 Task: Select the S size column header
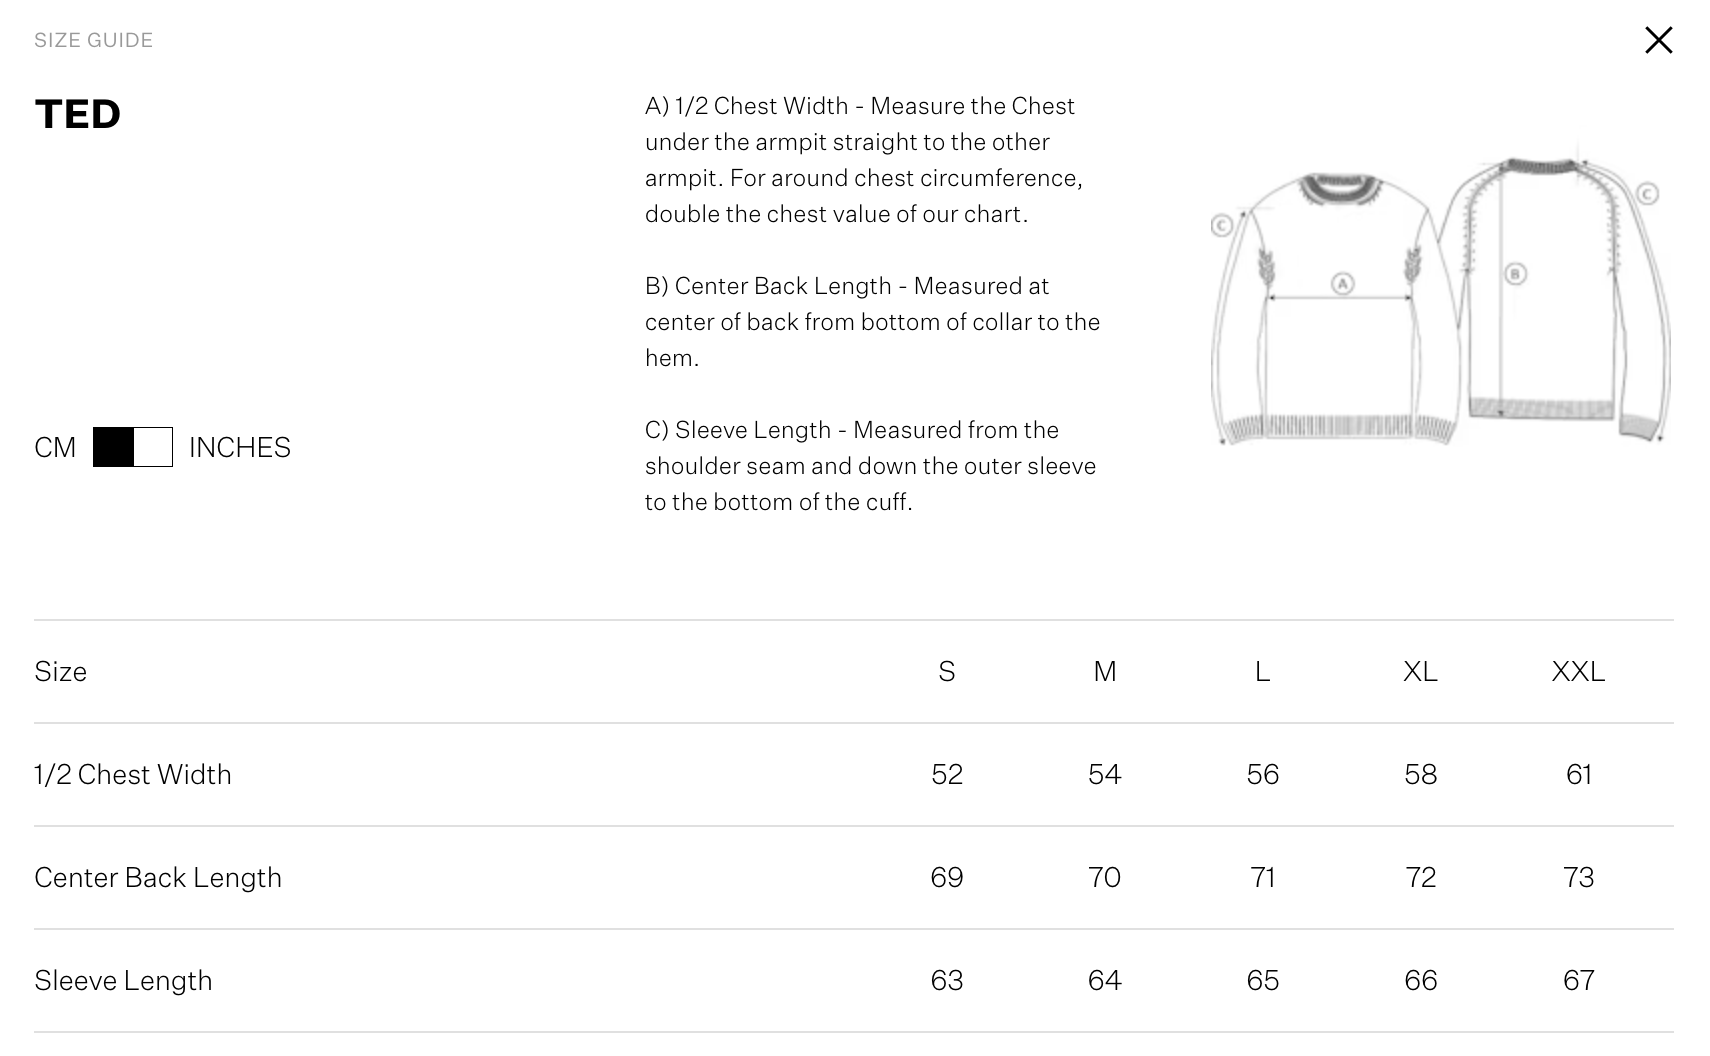(x=947, y=671)
